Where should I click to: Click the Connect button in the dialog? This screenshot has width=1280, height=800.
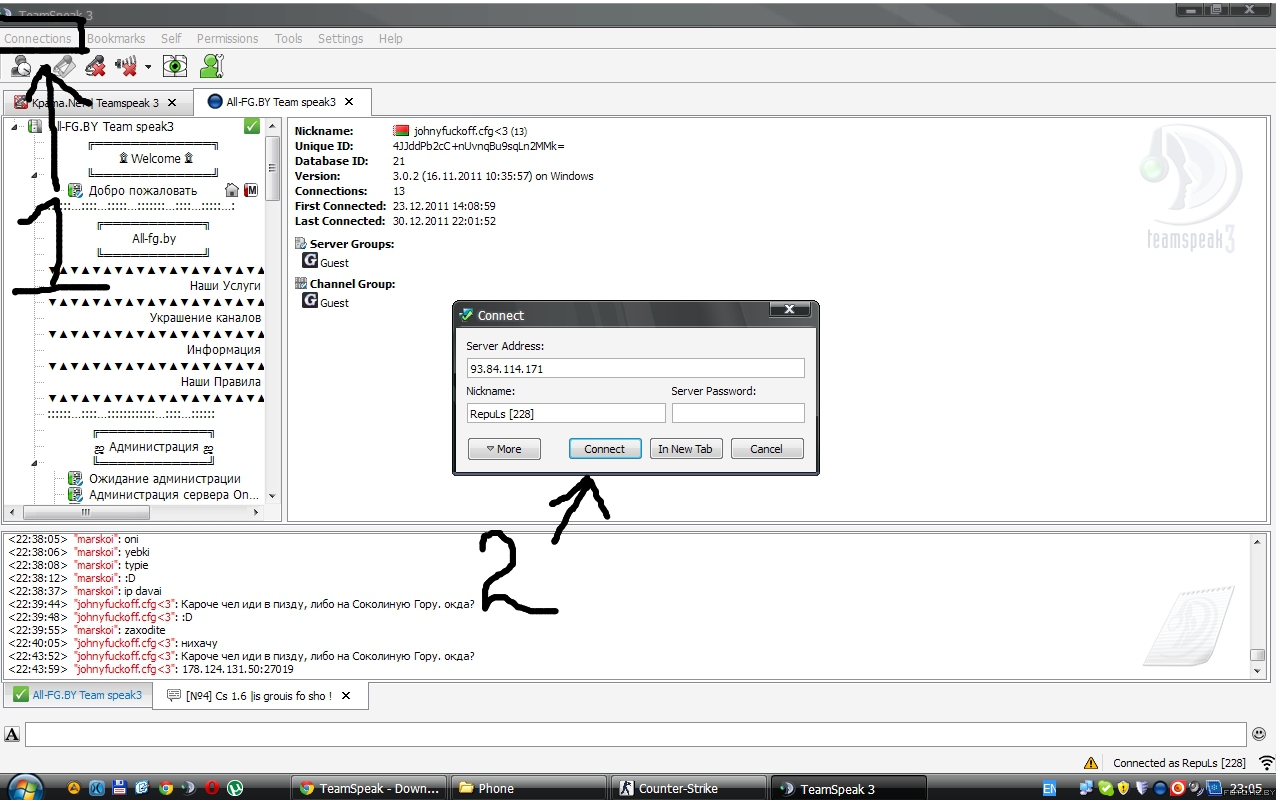click(605, 449)
